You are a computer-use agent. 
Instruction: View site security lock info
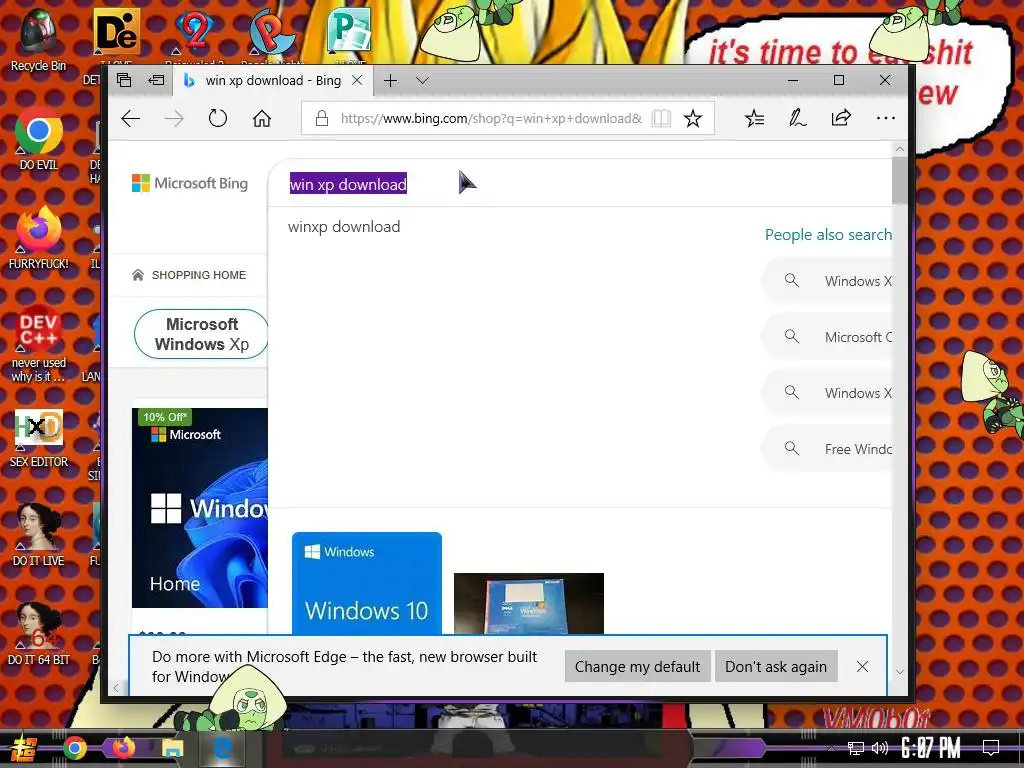click(321, 118)
